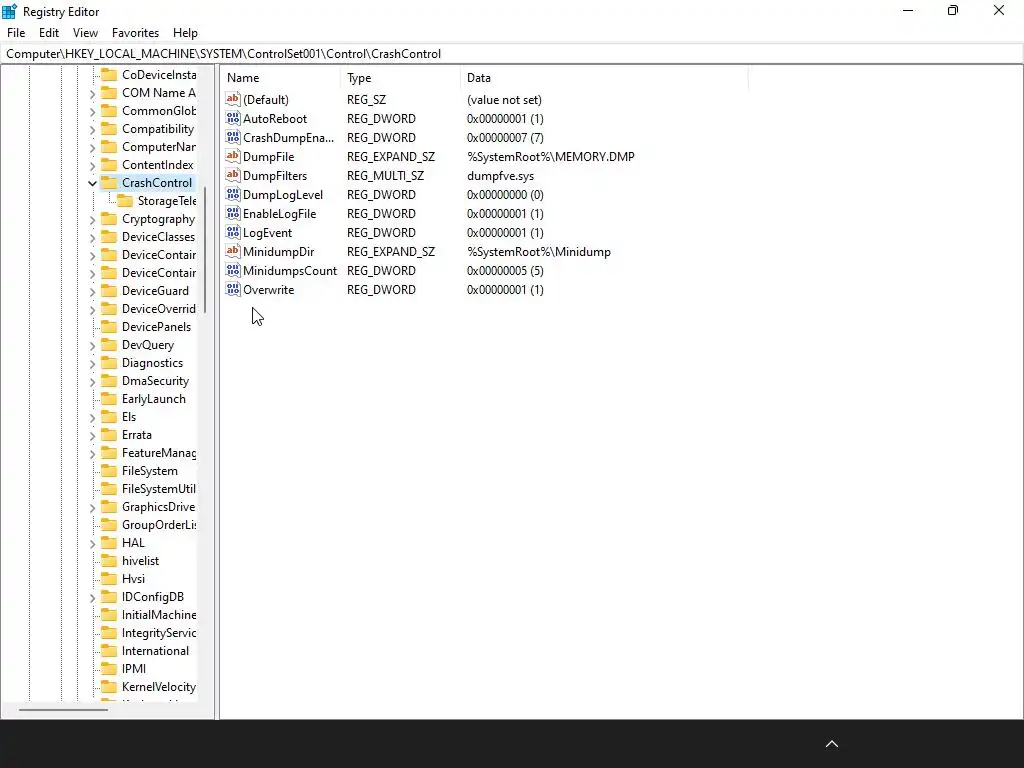
Task: Open the View menu
Action: 85,33
